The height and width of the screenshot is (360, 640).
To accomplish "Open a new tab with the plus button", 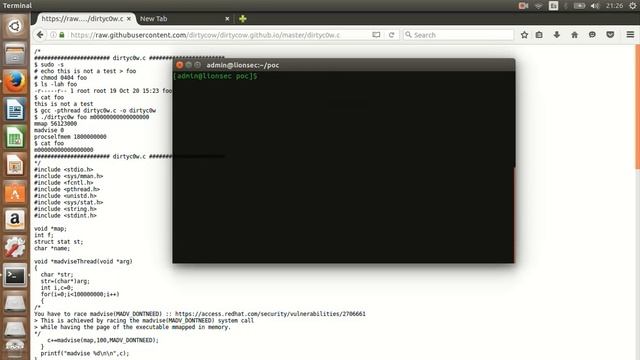I will click(242, 19).
